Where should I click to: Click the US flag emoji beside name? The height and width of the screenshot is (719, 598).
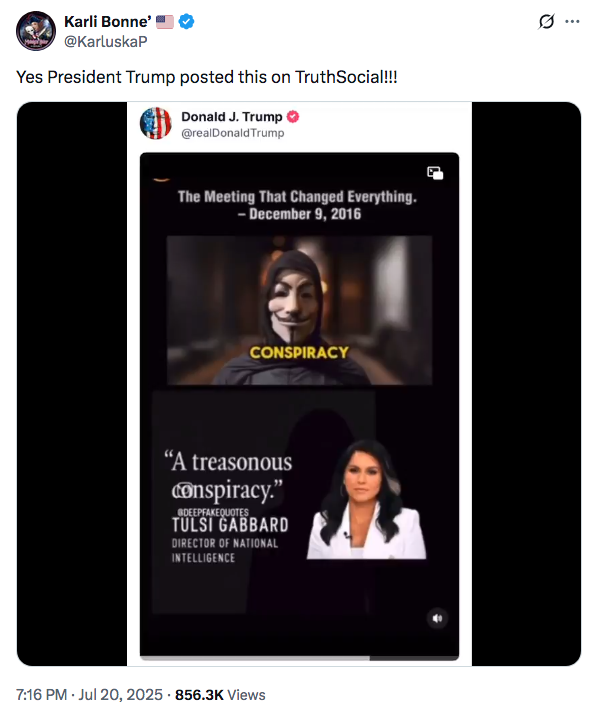click(x=165, y=22)
